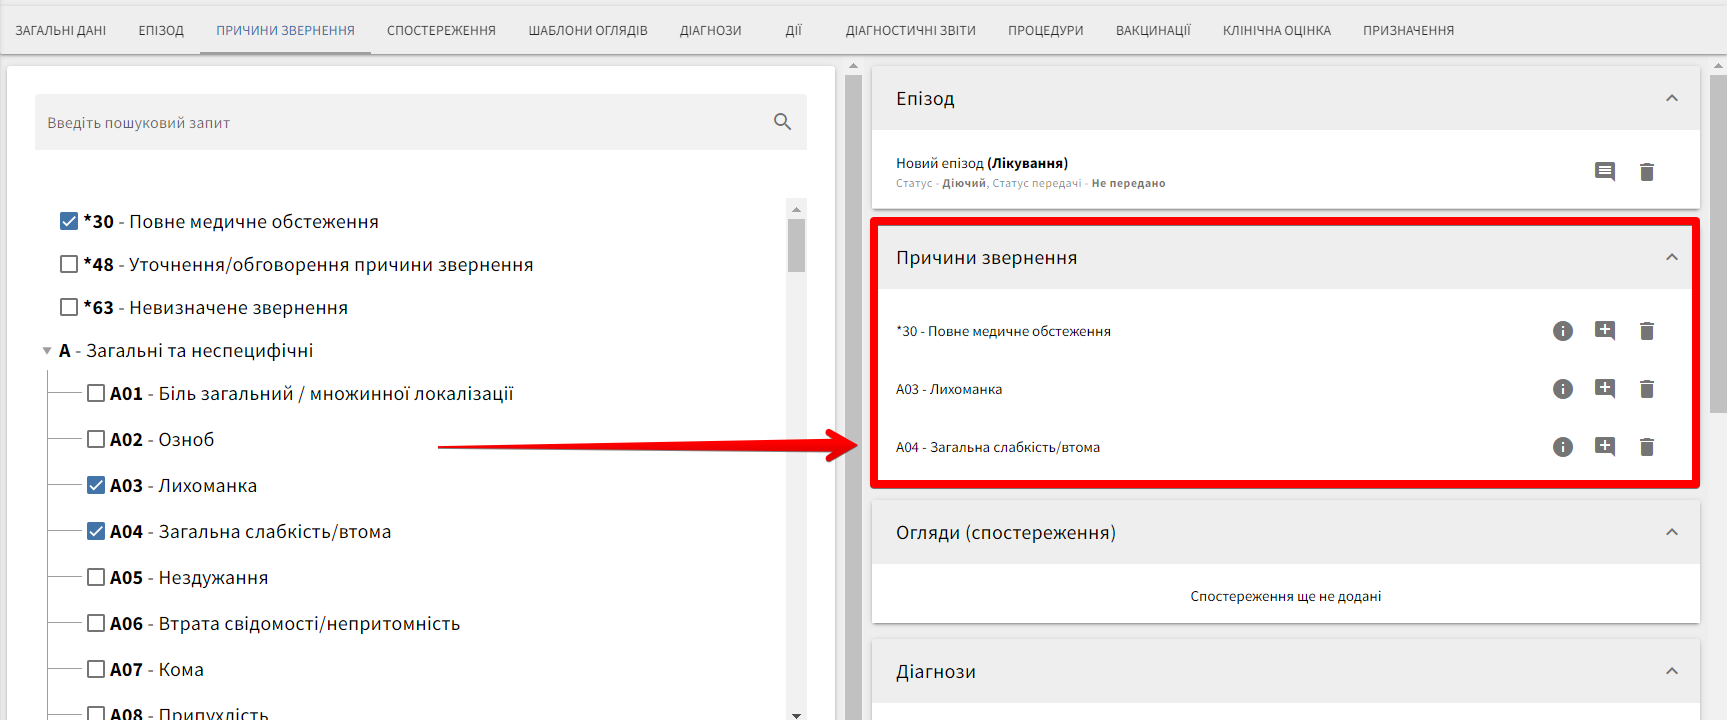Collapse the A - Загальні та неспецифічні tree
1727x720 pixels.
[47, 351]
